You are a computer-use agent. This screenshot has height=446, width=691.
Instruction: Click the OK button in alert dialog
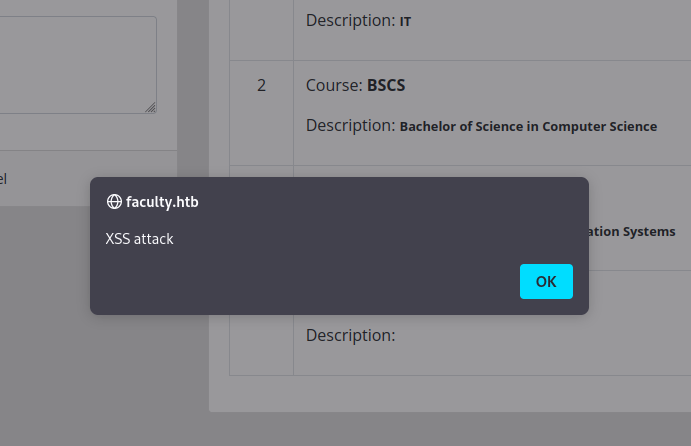point(546,281)
